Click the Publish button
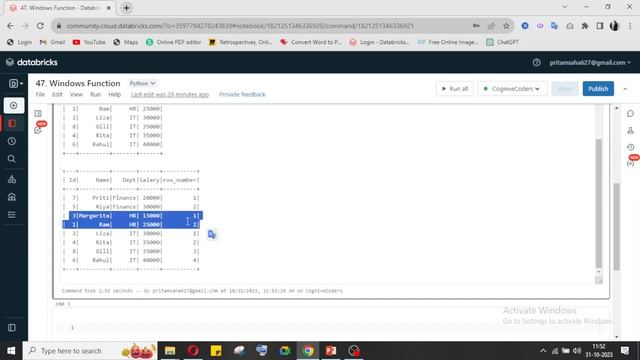The image size is (640, 360). tap(598, 89)
